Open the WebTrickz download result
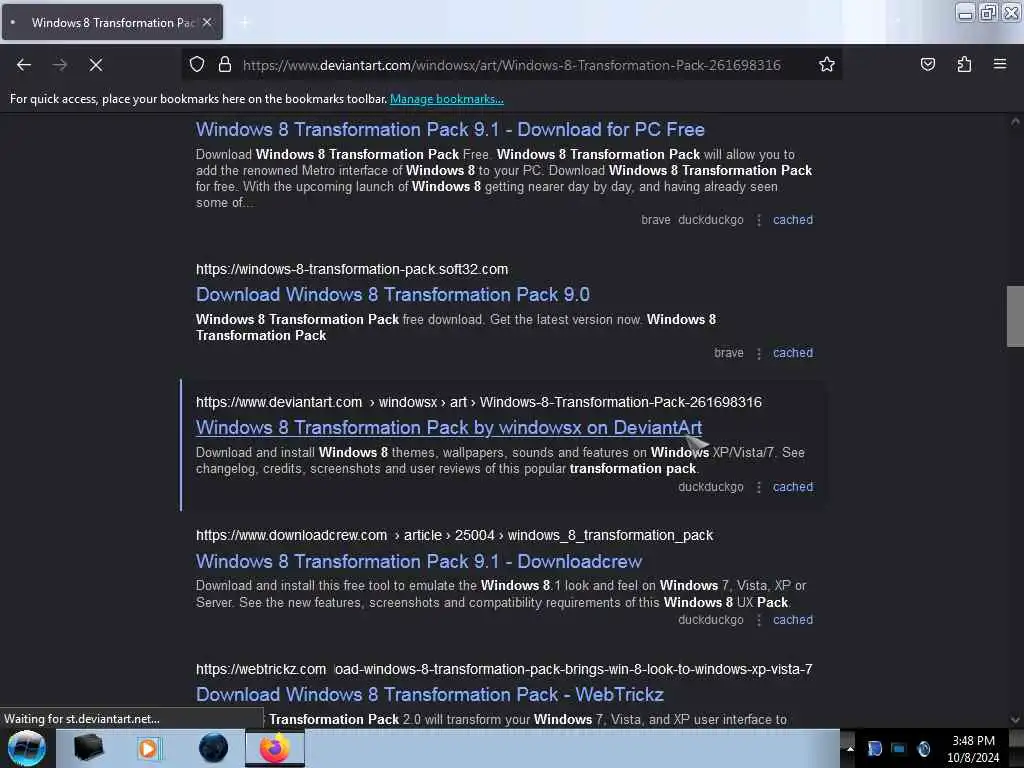Screen dimensions: 1024x768 [x=430, y=694]
